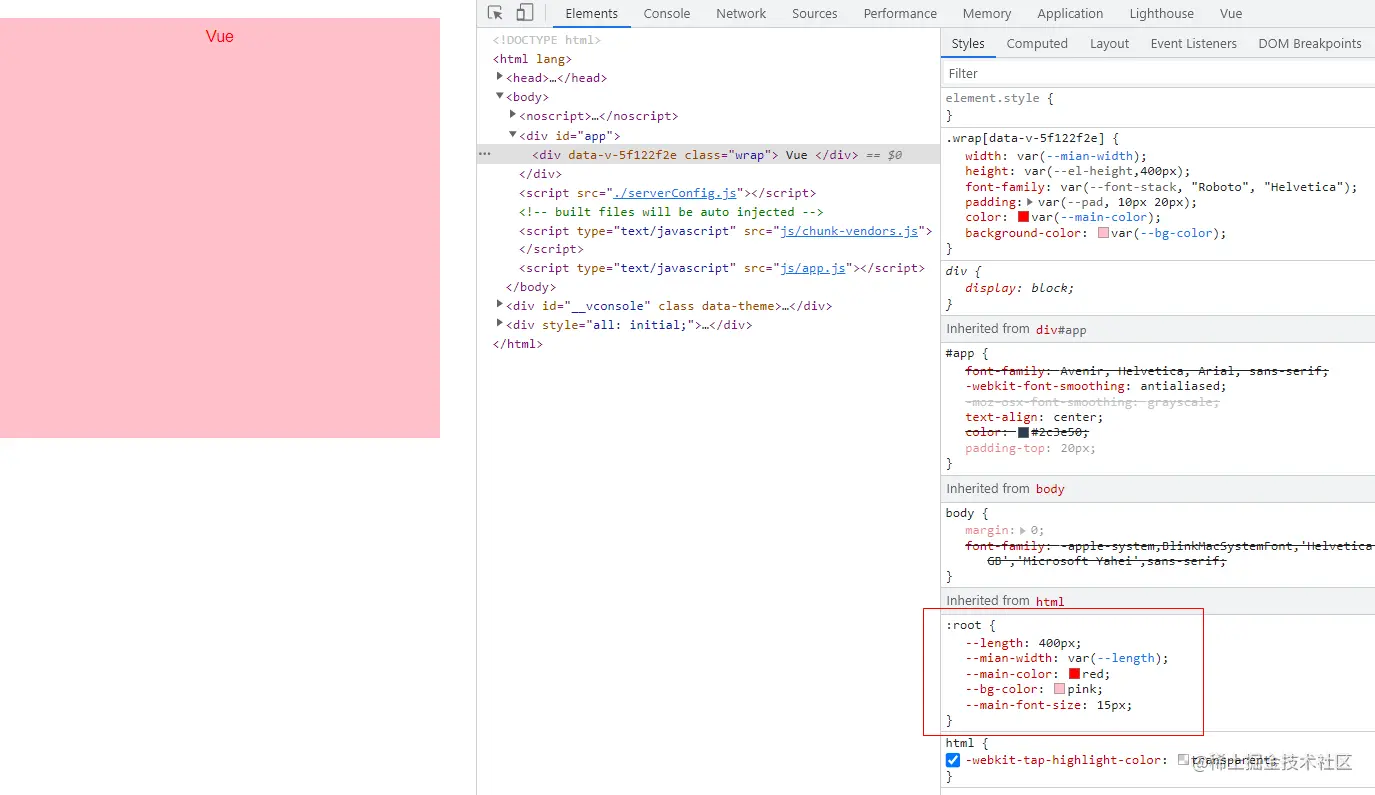1375x795 pixels.
Task: Click the Vue text in the pink box
Action: (x=220, y=36)
